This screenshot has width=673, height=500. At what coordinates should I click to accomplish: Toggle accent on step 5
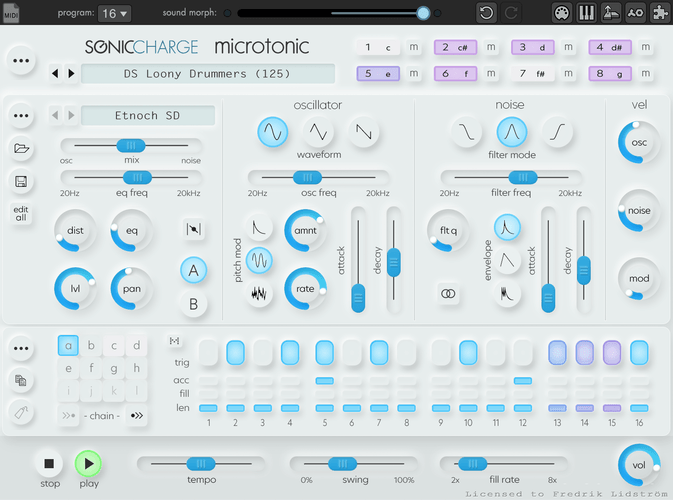pos(324,381)
